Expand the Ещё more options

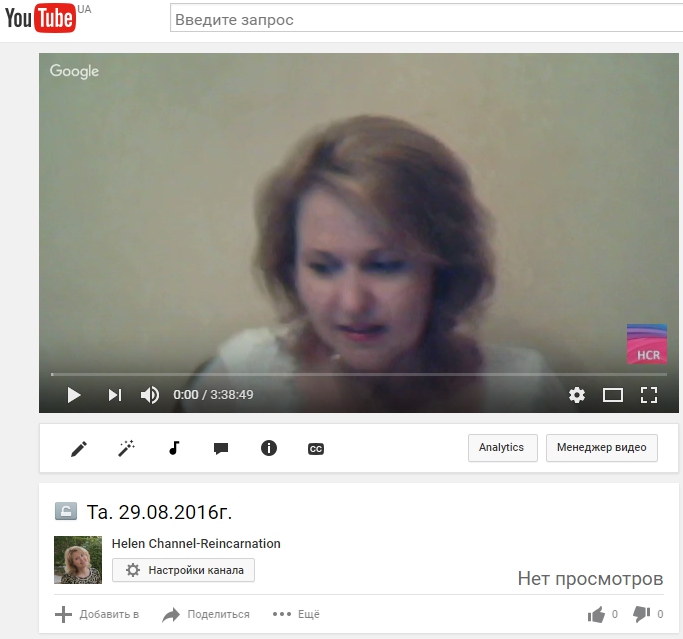pos(296,614)
